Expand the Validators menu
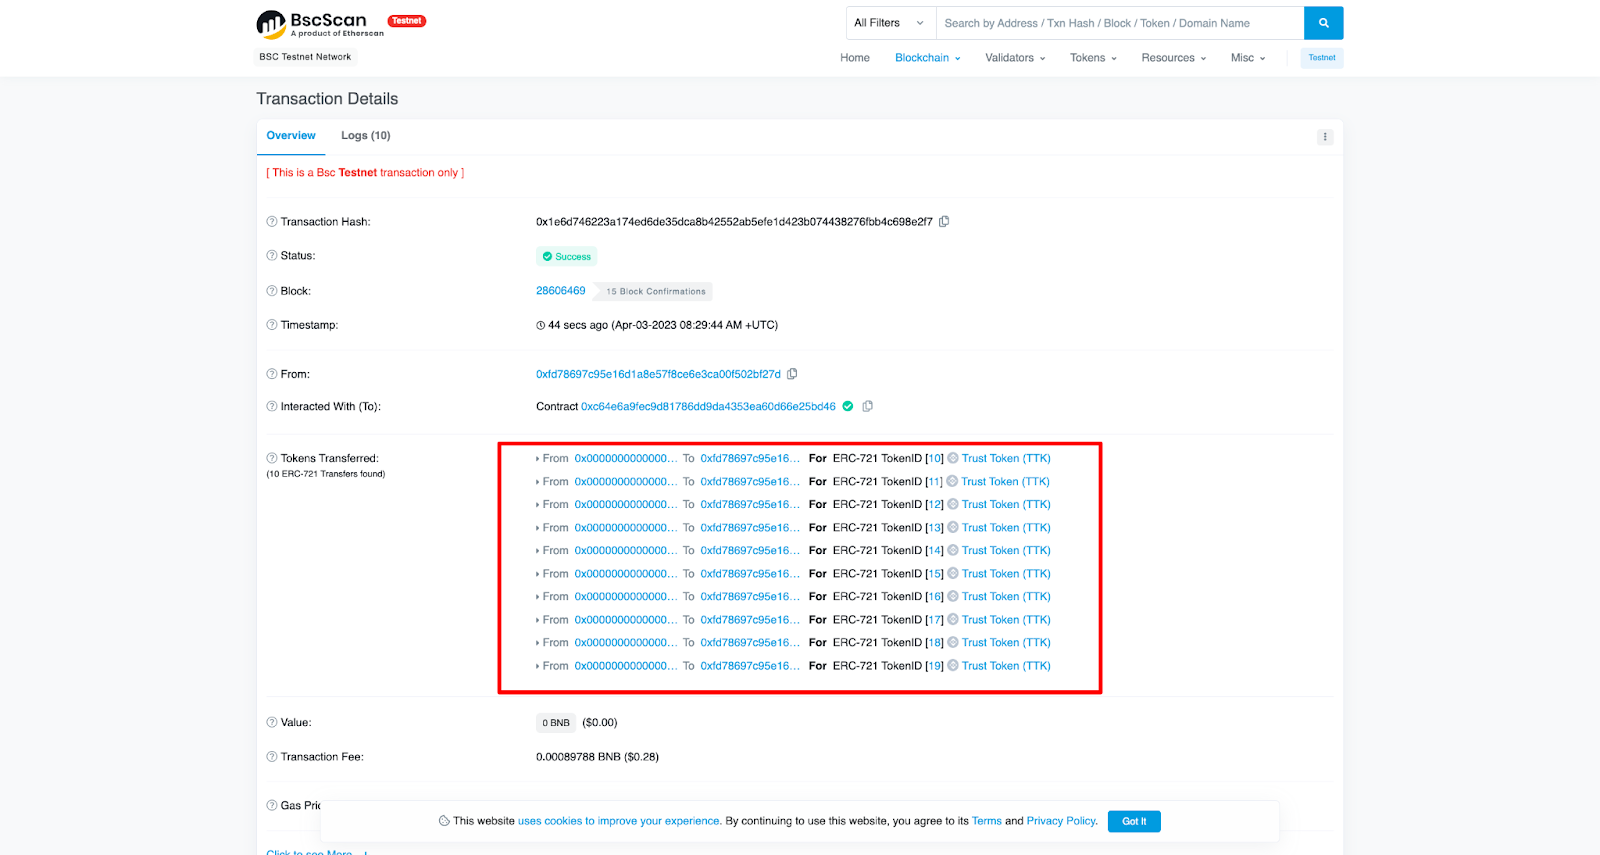 (x=1015, y=58)
